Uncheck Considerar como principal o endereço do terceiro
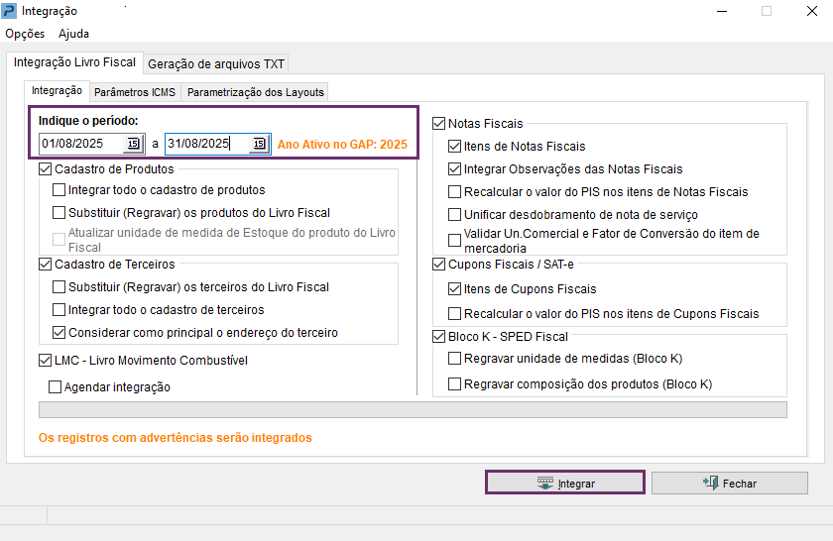This screenshot has width=833, height=541. click(60, 333)
